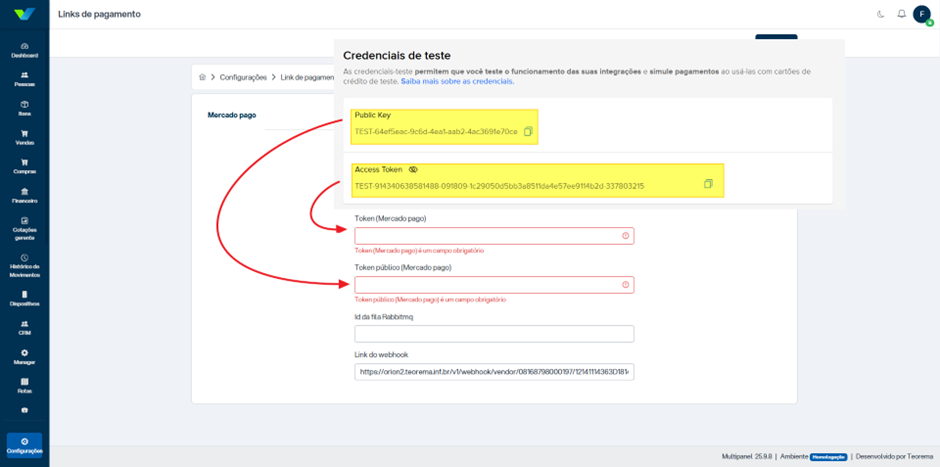940x467 pixels.
Task: Select the Mercado pago tab
Action: pos(231,115)
